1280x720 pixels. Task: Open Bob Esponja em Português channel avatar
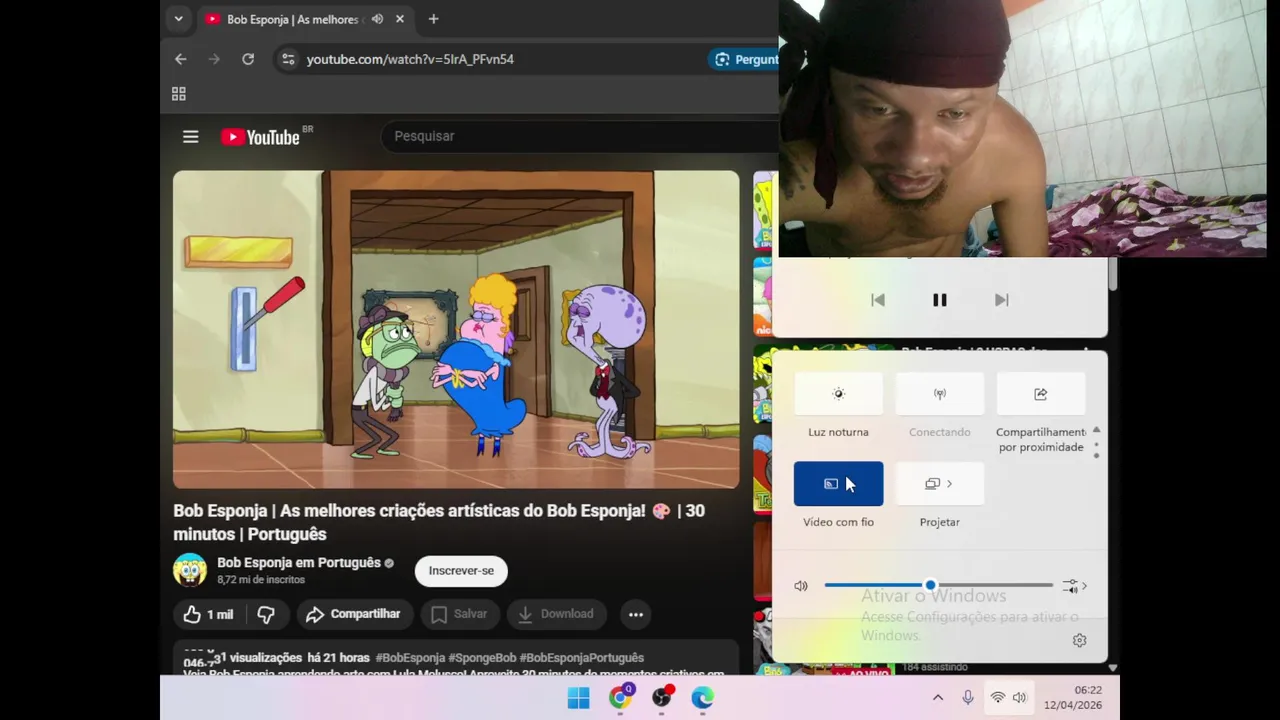(190, 570)
